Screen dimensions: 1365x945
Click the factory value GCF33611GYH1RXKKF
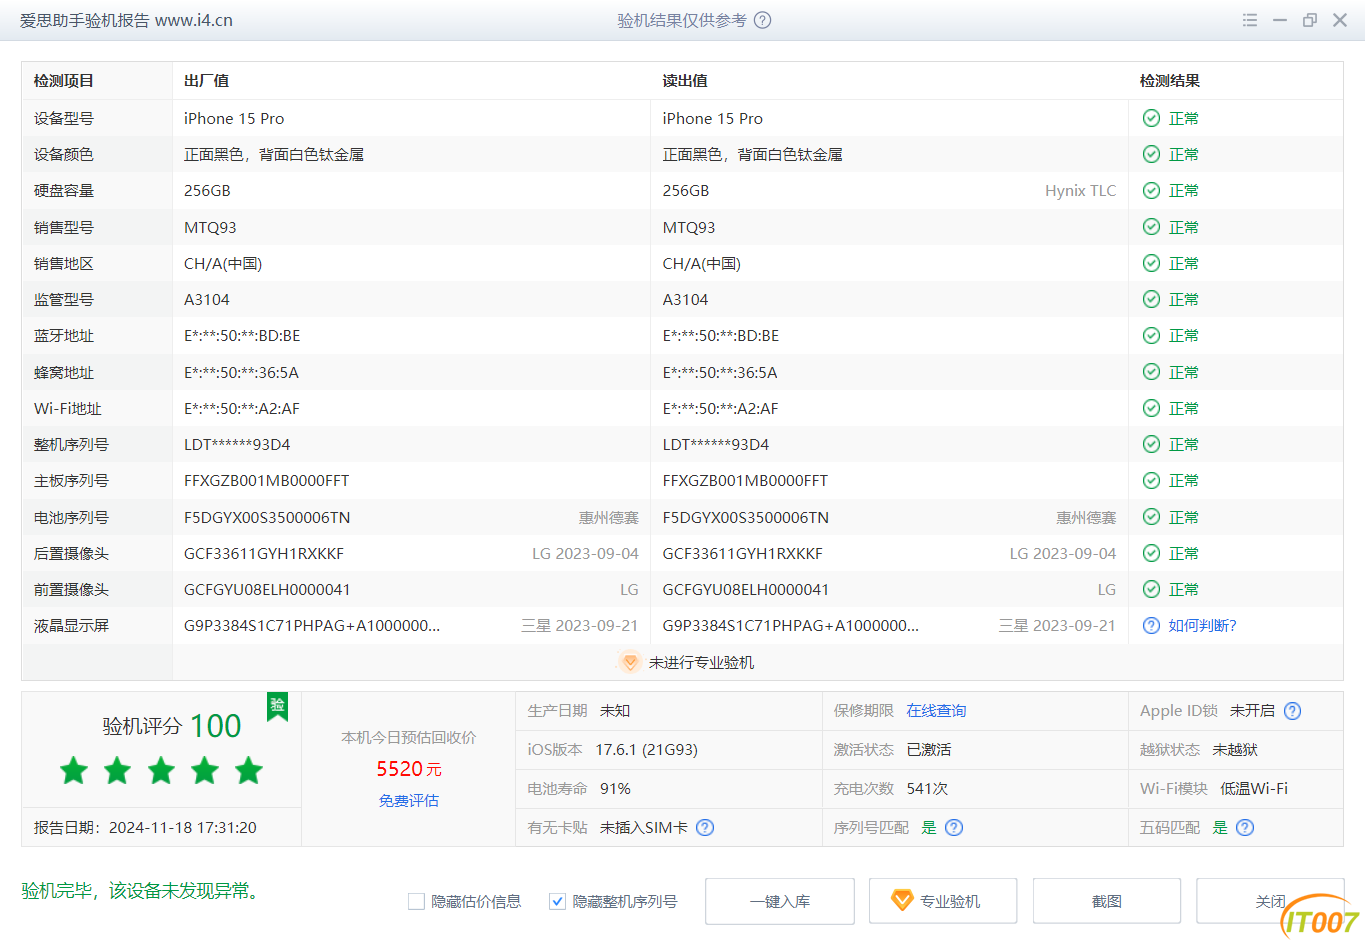point(264,553)
